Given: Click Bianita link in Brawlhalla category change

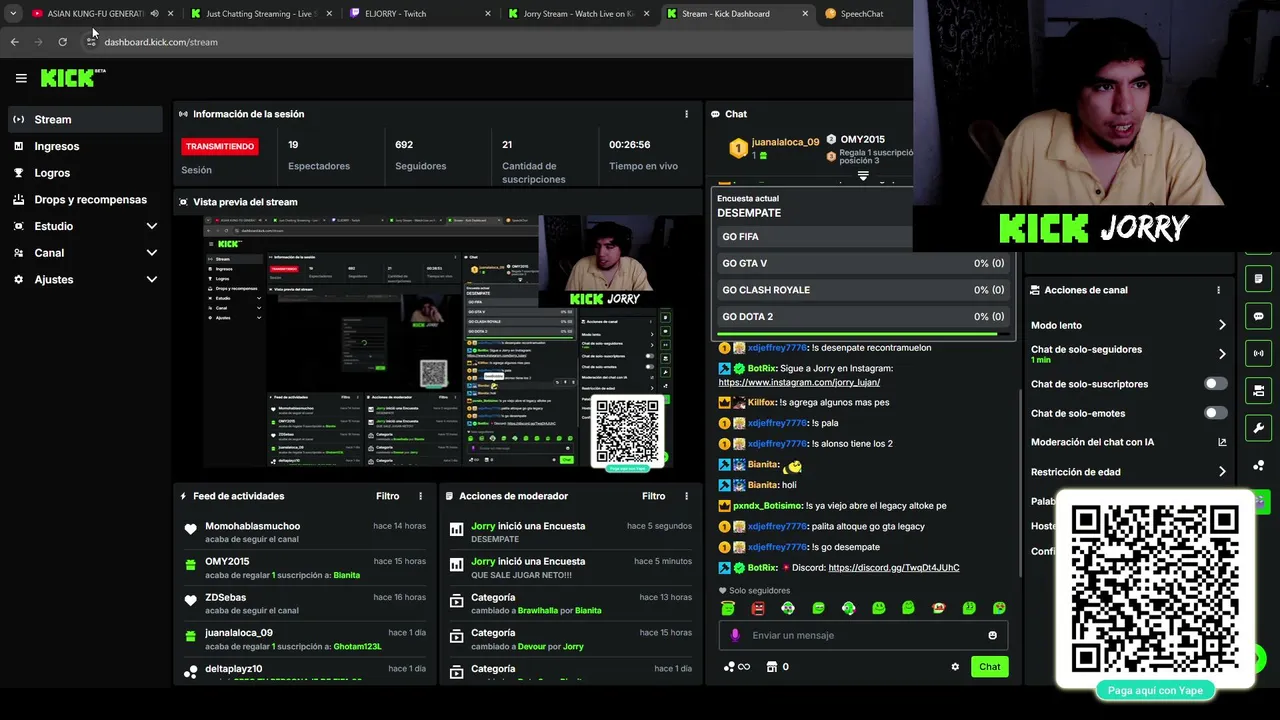Looking at the screenshot, I should click(588, 610).
